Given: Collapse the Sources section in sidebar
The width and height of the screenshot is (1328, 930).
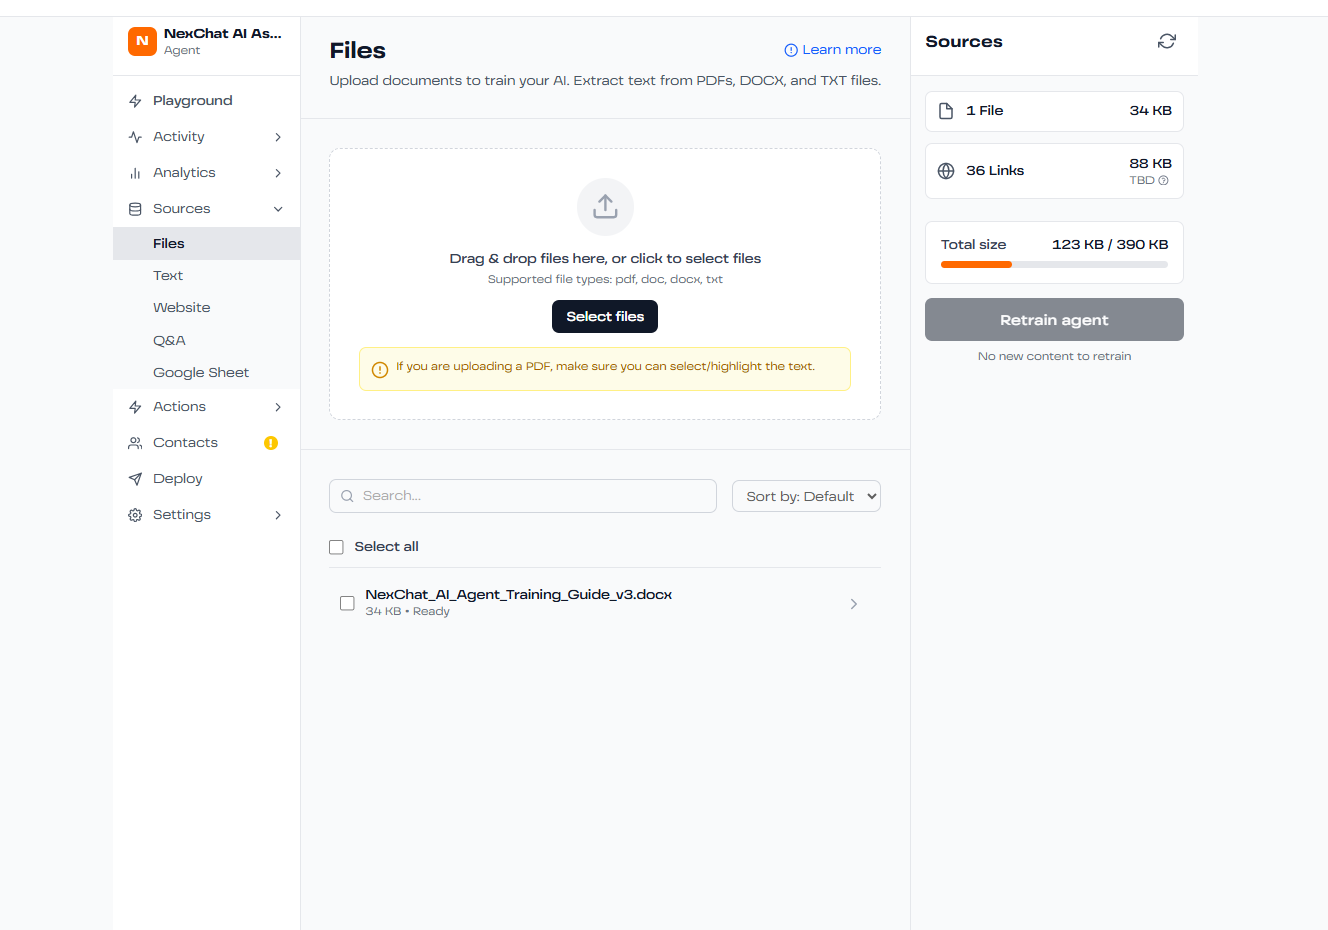Looking at the screenshot, I should pos(278,209).
